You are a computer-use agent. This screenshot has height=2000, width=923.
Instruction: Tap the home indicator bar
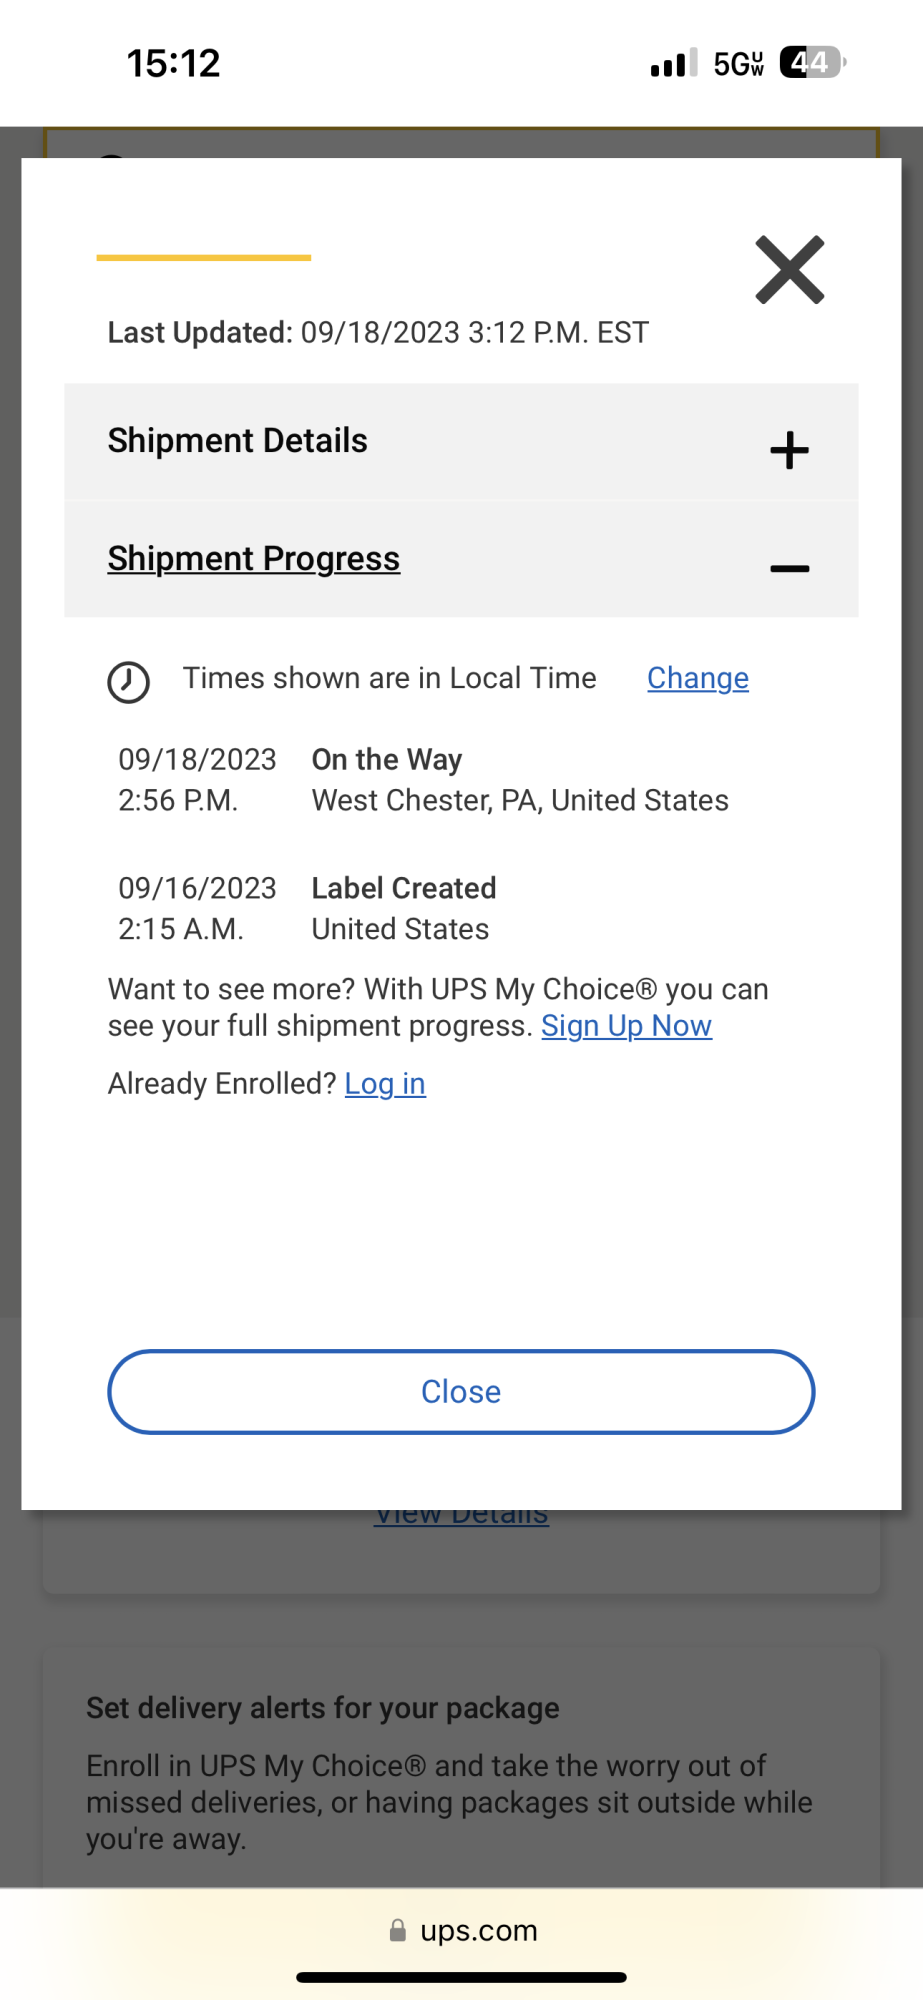[461, 1977]
